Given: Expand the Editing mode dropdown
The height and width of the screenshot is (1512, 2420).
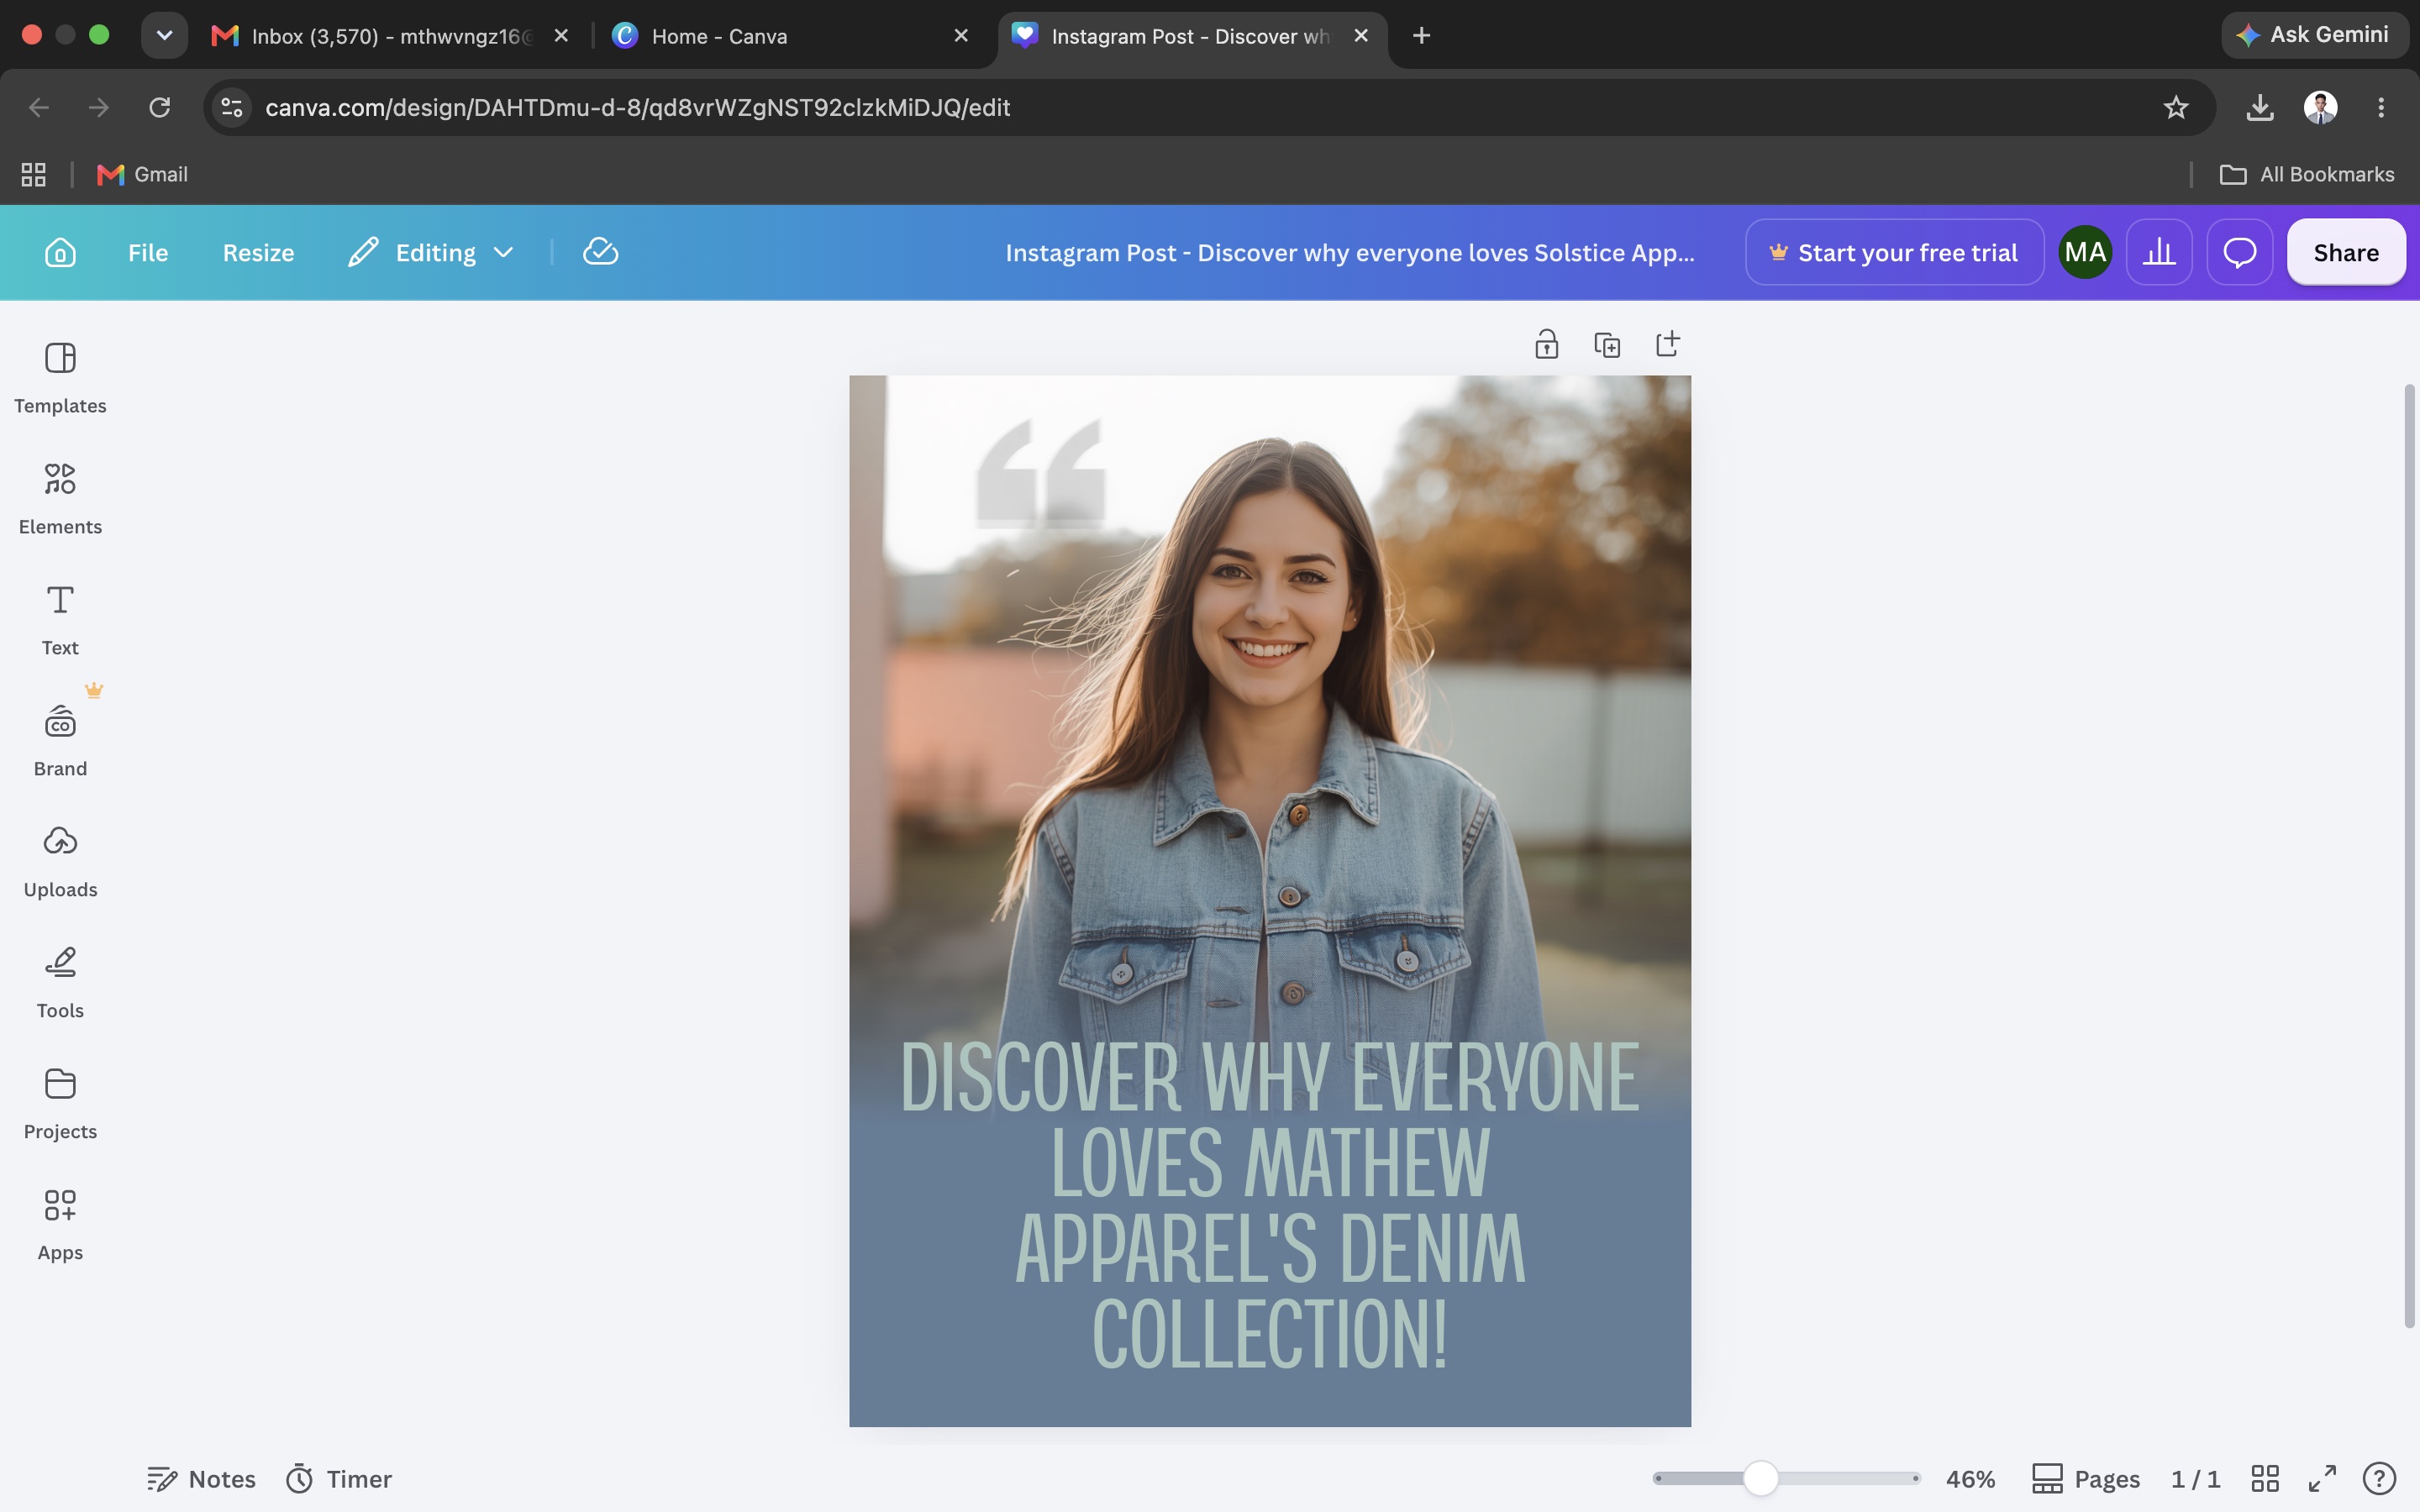Looking at the screenshot, I should click(x=432, y=252).
